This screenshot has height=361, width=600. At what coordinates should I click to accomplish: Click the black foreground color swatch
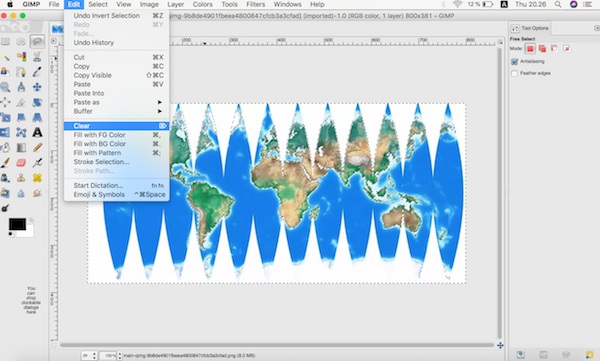(x=17, y=224)
